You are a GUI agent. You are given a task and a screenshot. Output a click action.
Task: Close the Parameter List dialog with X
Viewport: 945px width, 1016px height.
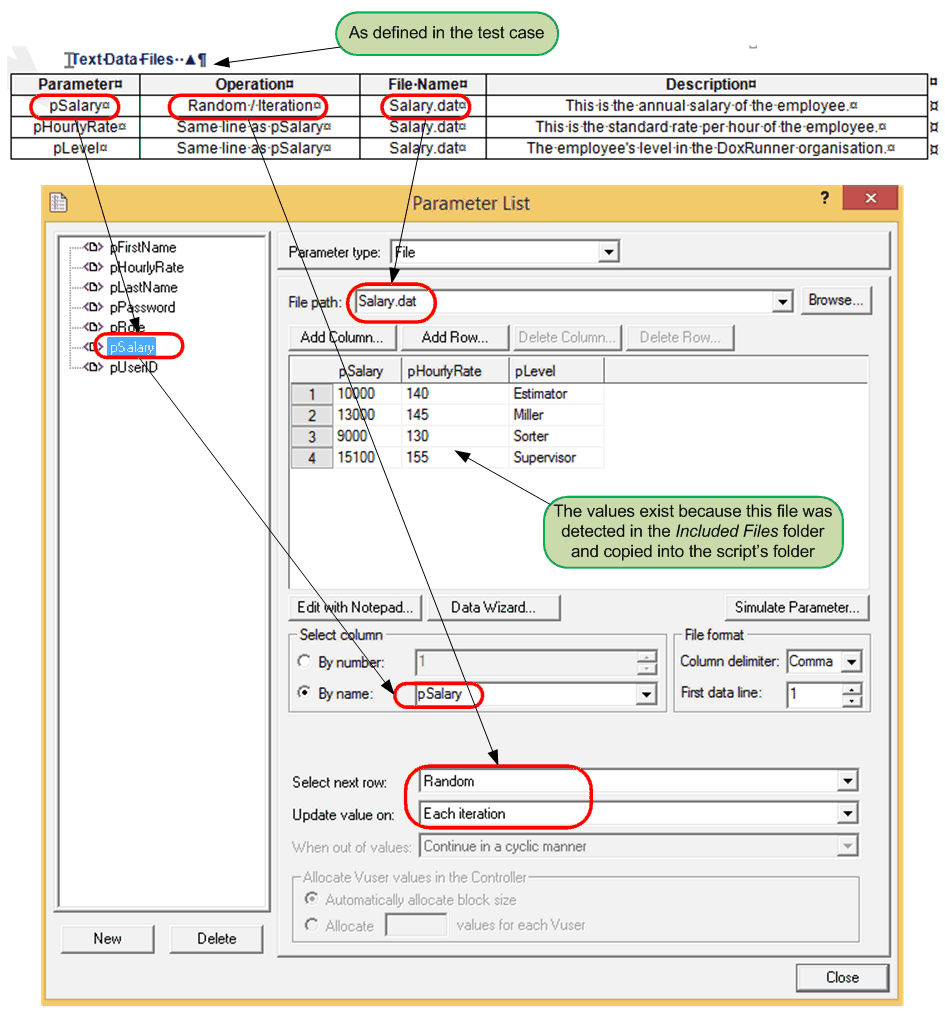point(870,198)
